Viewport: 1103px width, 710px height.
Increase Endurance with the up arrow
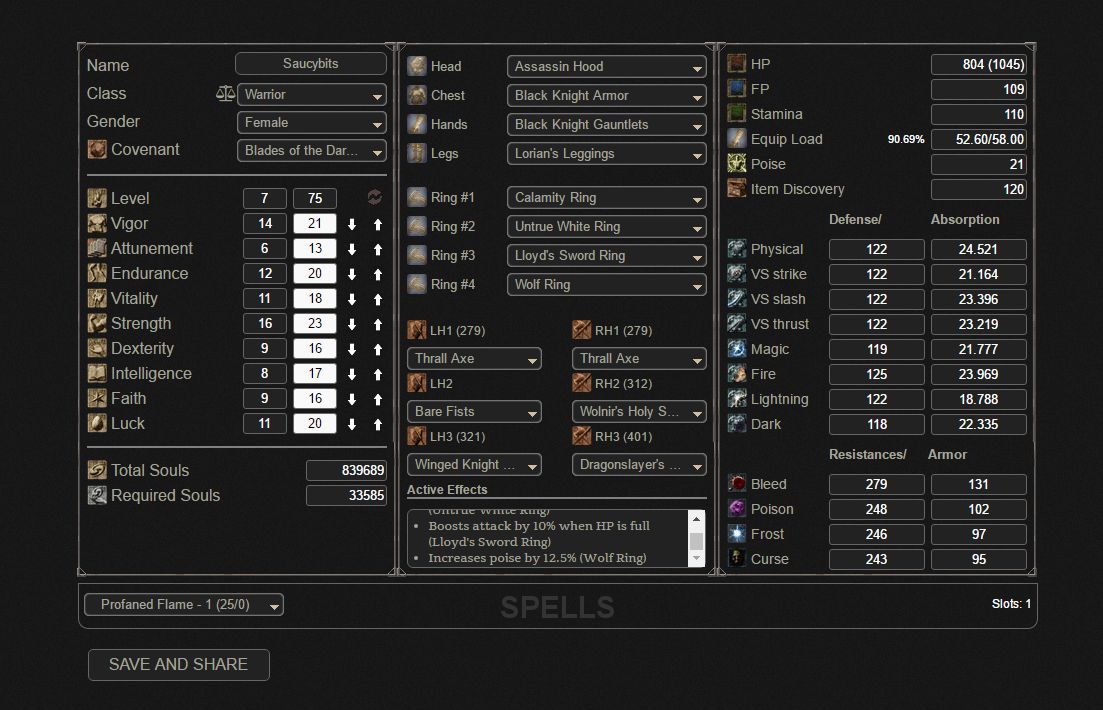pyautogui.click(x=378, y=274)
